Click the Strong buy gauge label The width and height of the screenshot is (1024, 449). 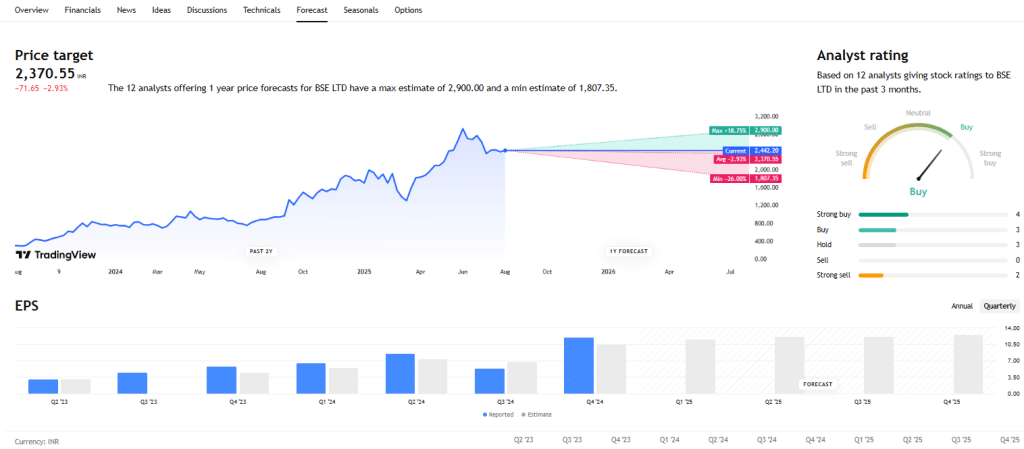click(x=991, y=158)
